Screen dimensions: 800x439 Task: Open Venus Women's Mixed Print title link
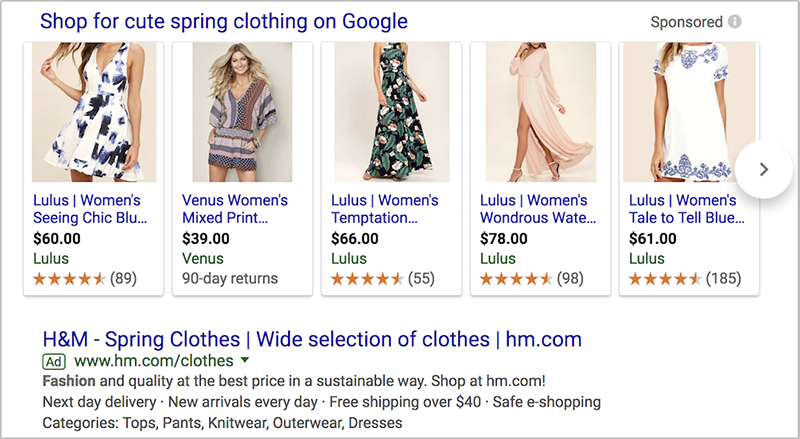coord(235,209)
